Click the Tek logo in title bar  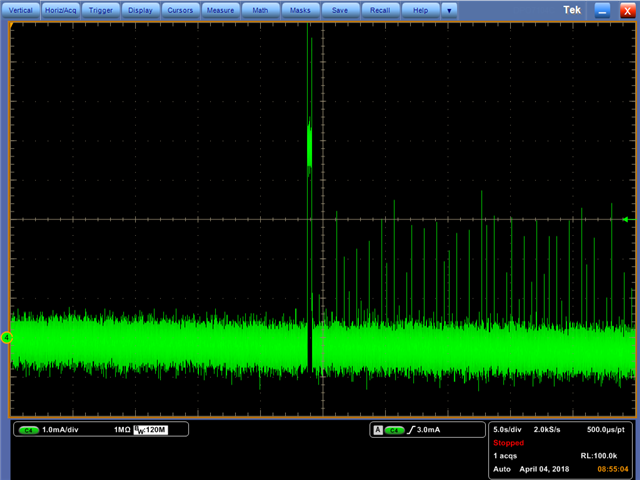point(572,10)
